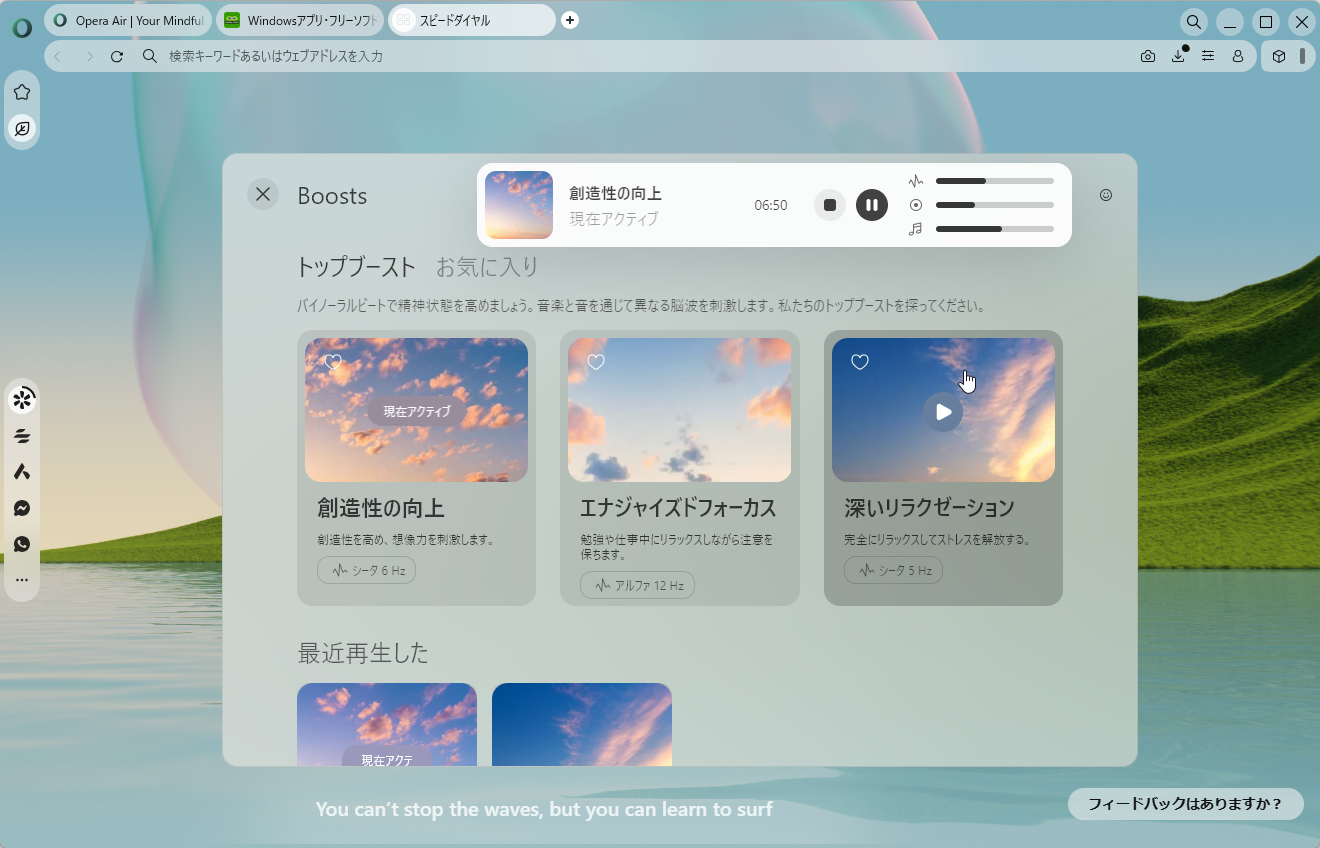Open the sidebar three-dots more menu
Image resolution: width=1320 pixels, height=848 pixels.
pyautogui.click(x=22, y=580)
